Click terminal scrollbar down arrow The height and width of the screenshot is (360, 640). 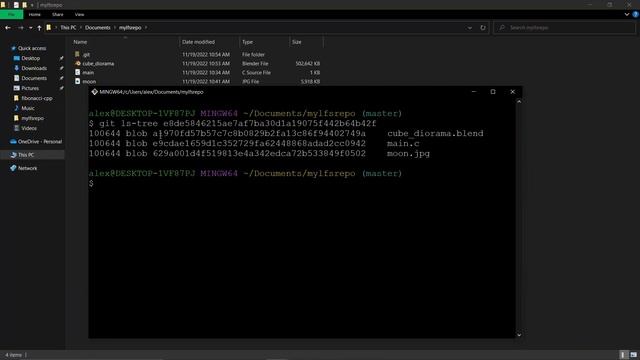pos(519,335)
